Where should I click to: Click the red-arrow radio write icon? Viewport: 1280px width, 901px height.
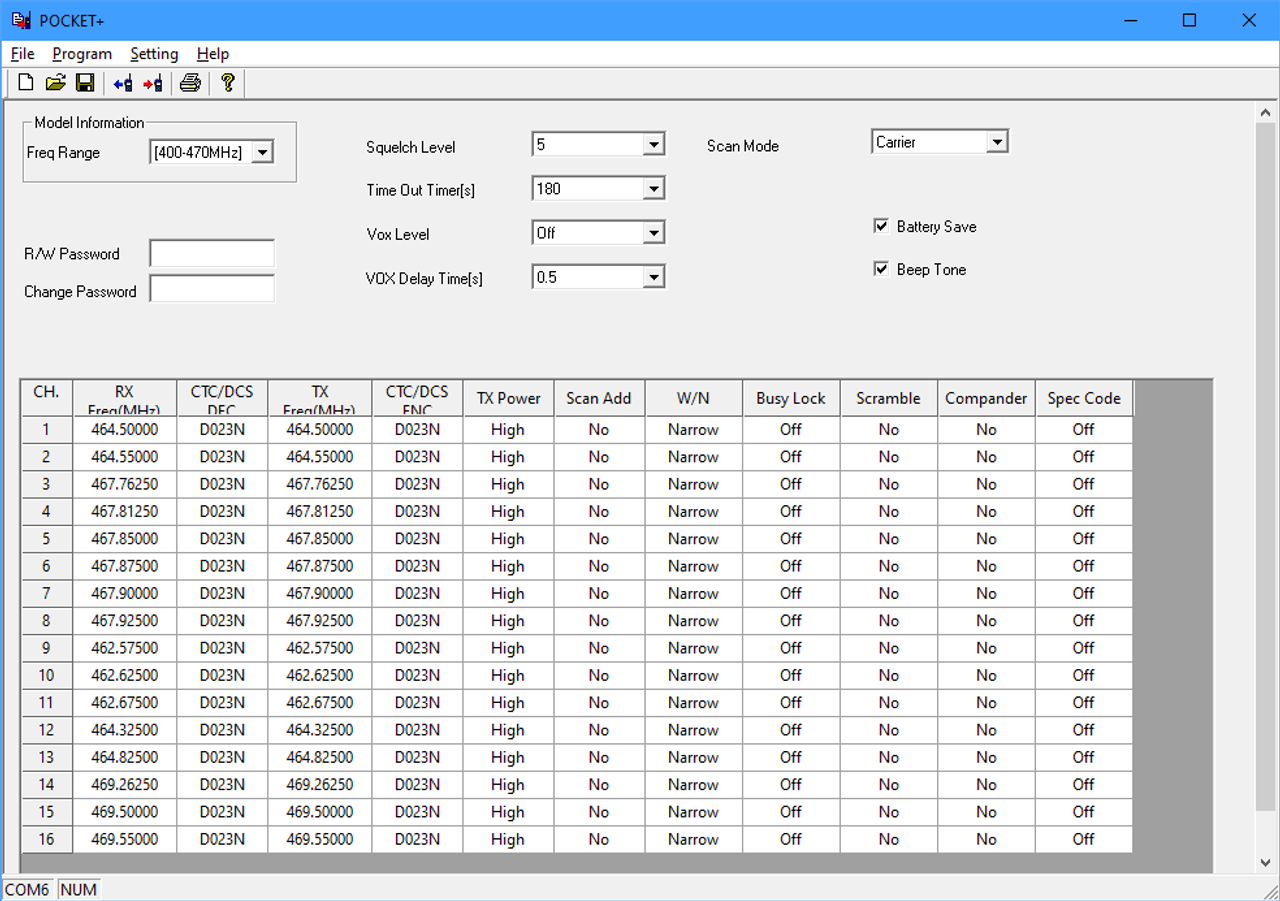[152, 83]
